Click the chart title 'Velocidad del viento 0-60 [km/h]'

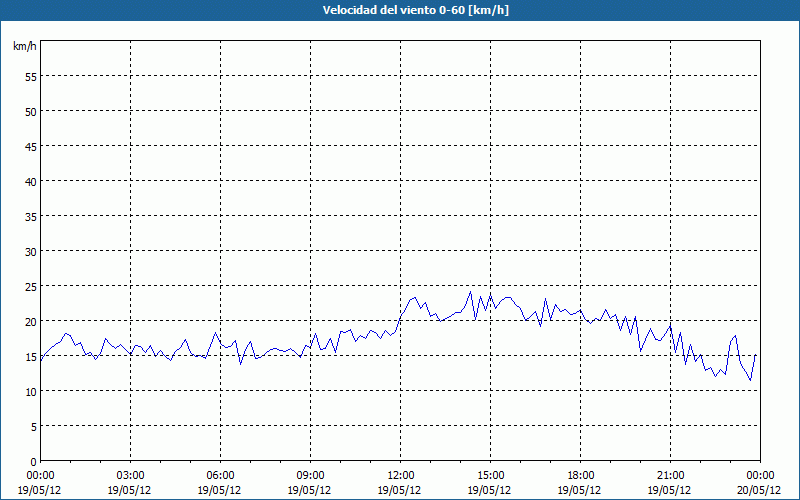[x=415, y=10]
